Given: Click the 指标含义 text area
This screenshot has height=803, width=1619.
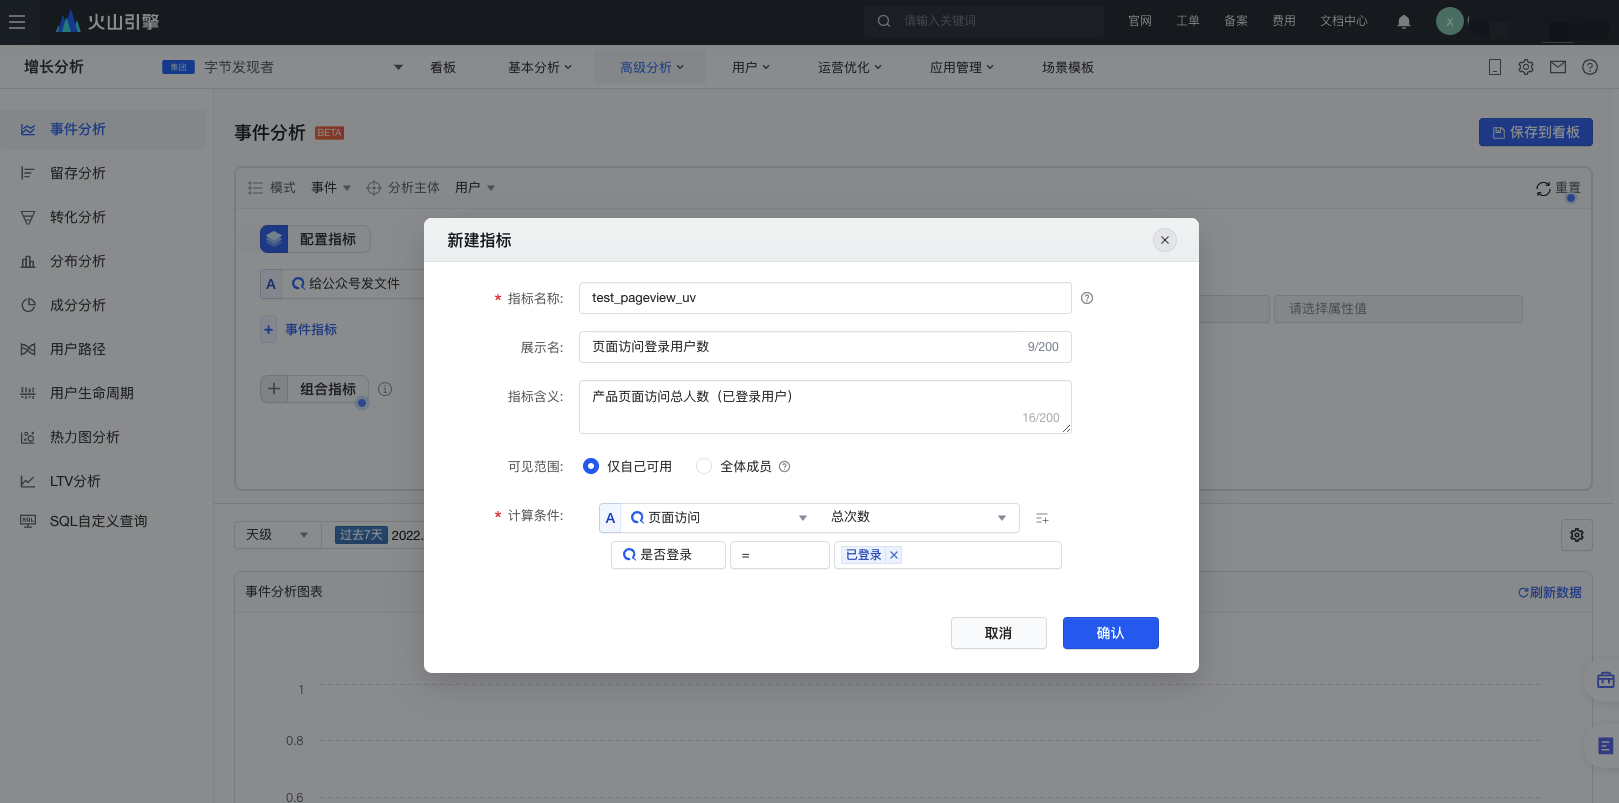Looking at the screenshot, I should tap(825, 407).
